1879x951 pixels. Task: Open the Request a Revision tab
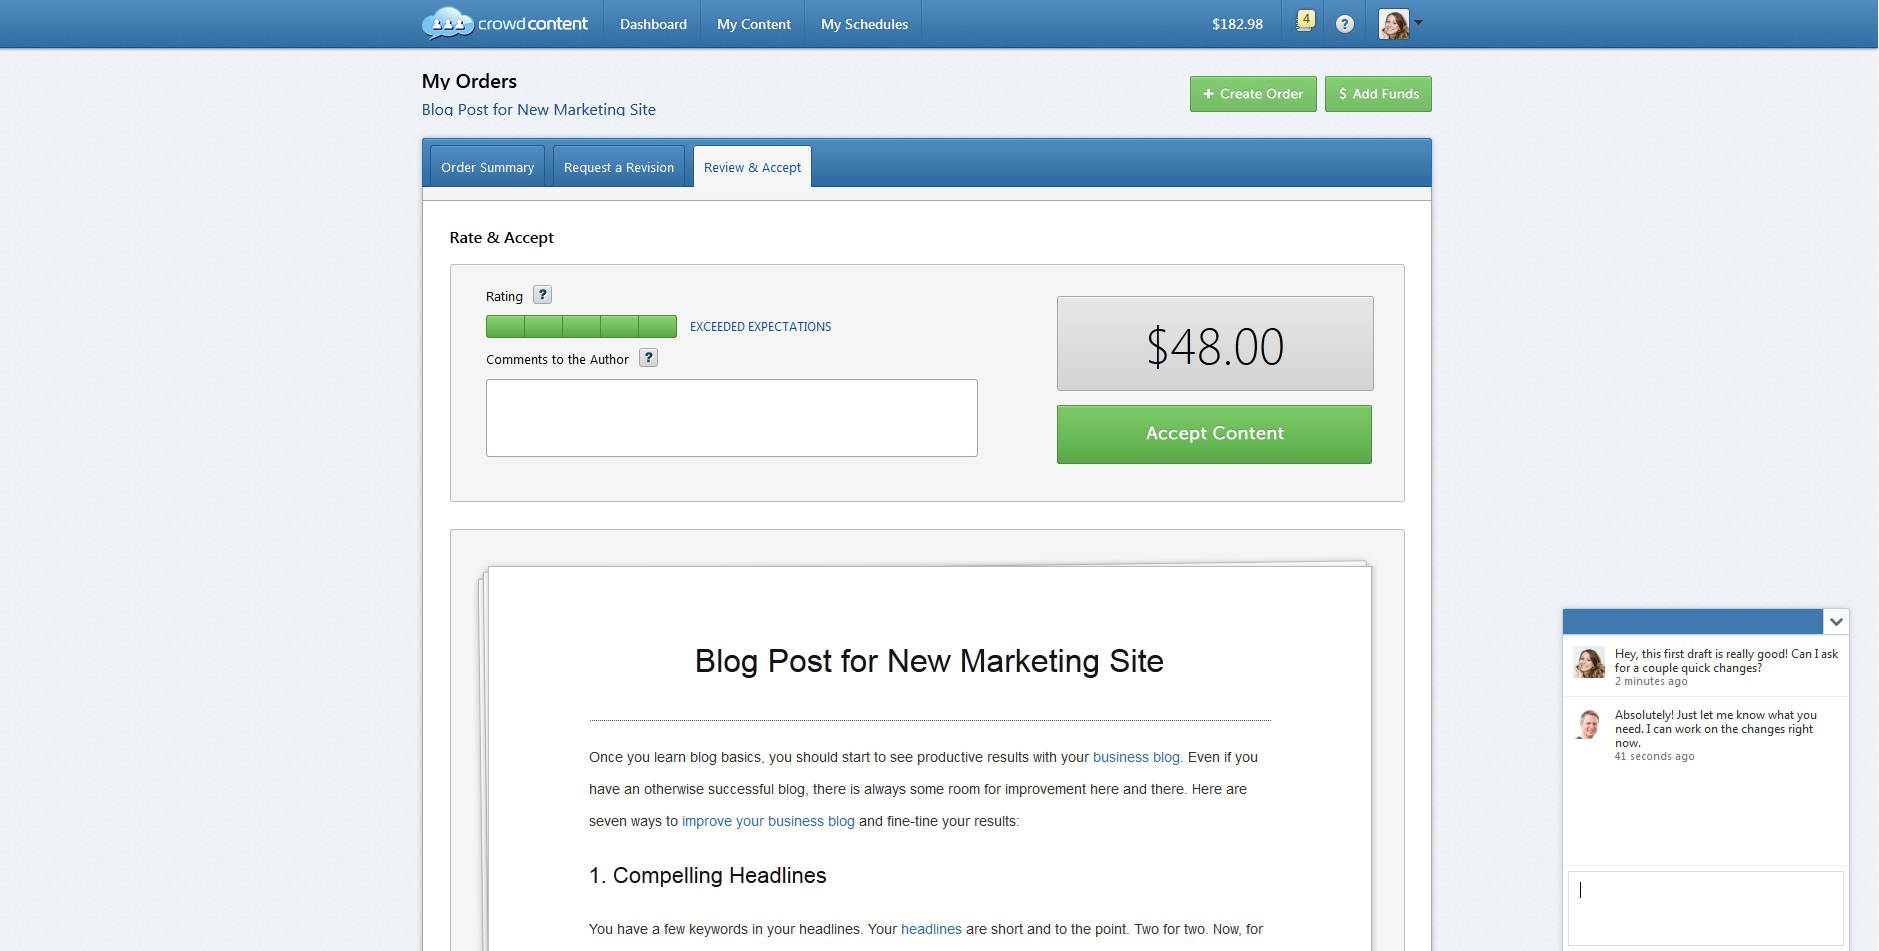tap(618, 167)
